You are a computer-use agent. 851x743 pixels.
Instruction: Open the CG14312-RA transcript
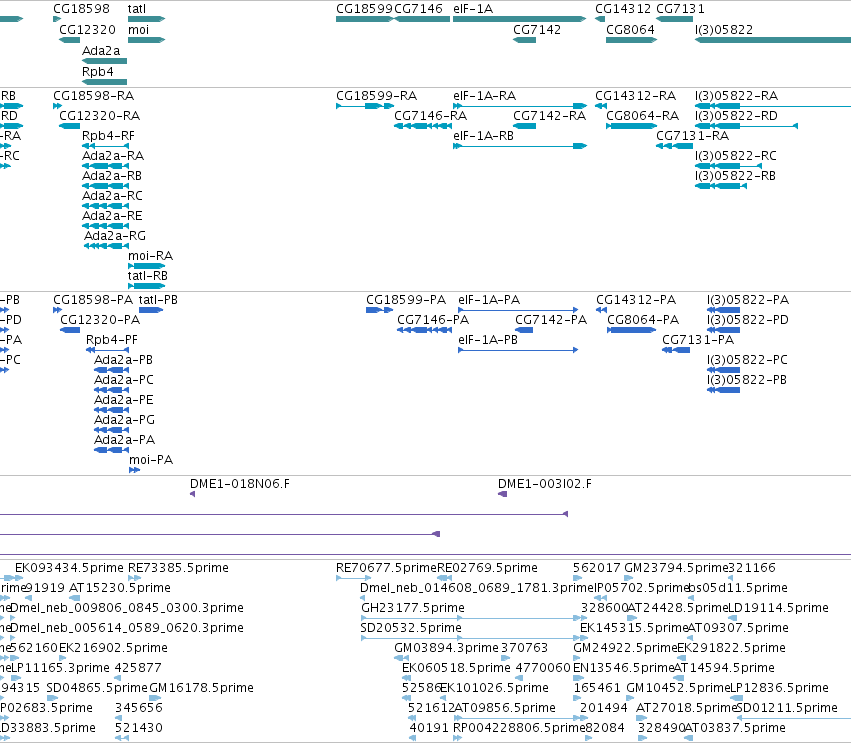601,106
